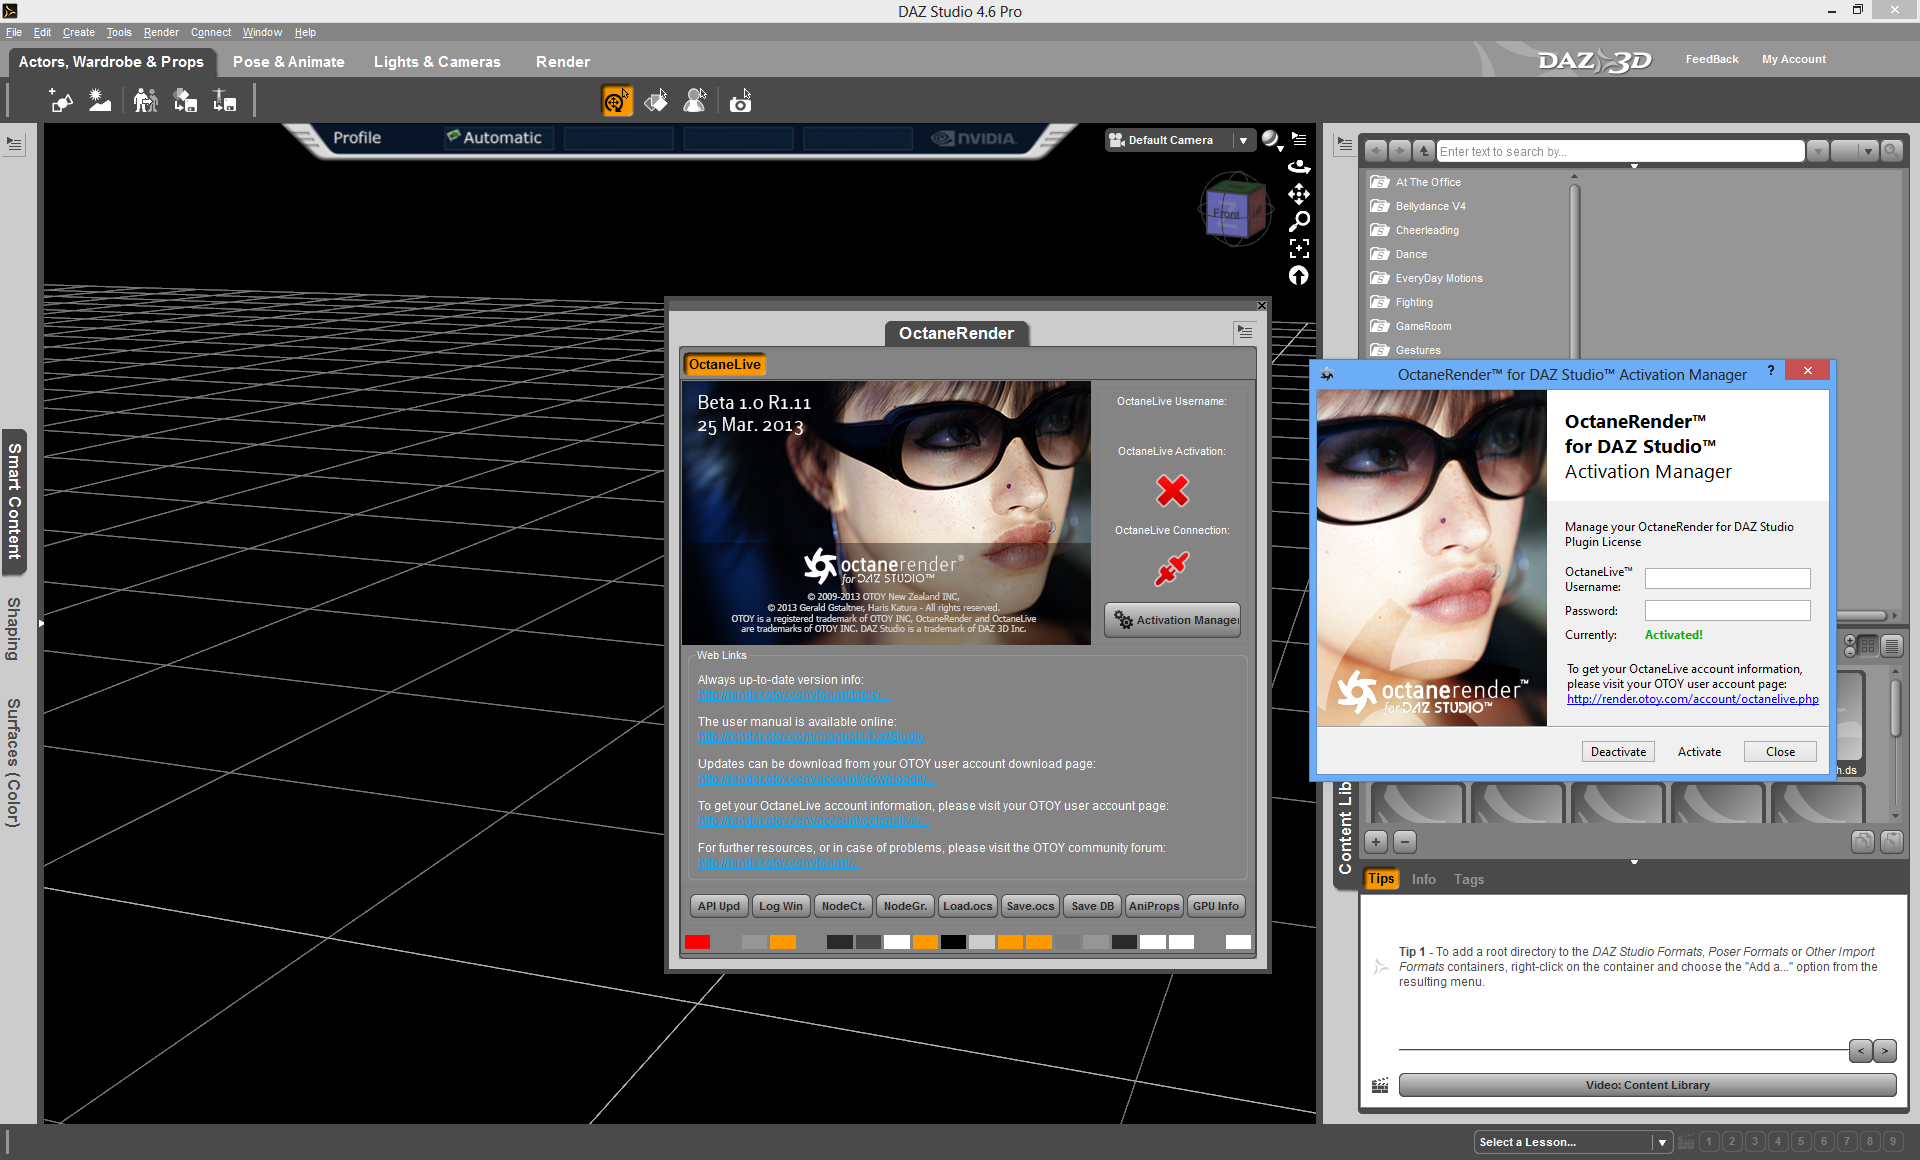This screenshot has width=1920, height=1160.
Task: Open the Default Camera dropdown
Action: pyautogui.click(x=1243, y=140)
